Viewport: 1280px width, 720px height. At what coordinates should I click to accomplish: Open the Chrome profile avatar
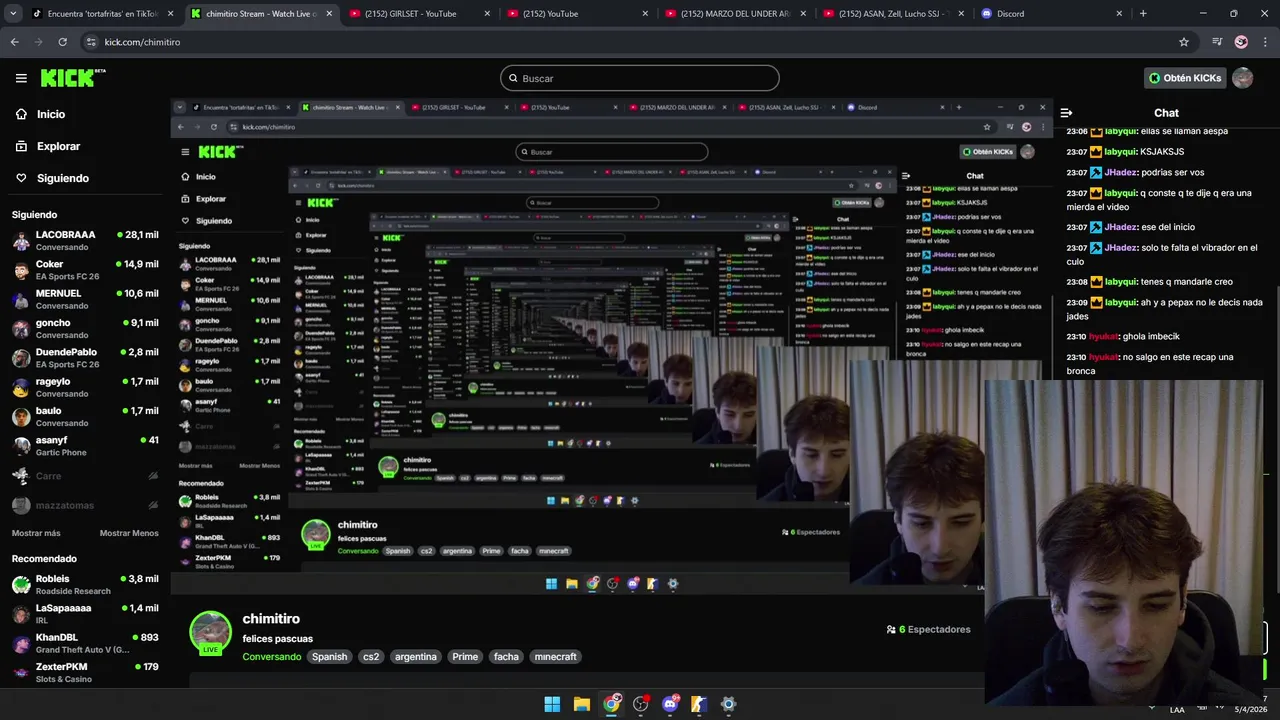1241,42
